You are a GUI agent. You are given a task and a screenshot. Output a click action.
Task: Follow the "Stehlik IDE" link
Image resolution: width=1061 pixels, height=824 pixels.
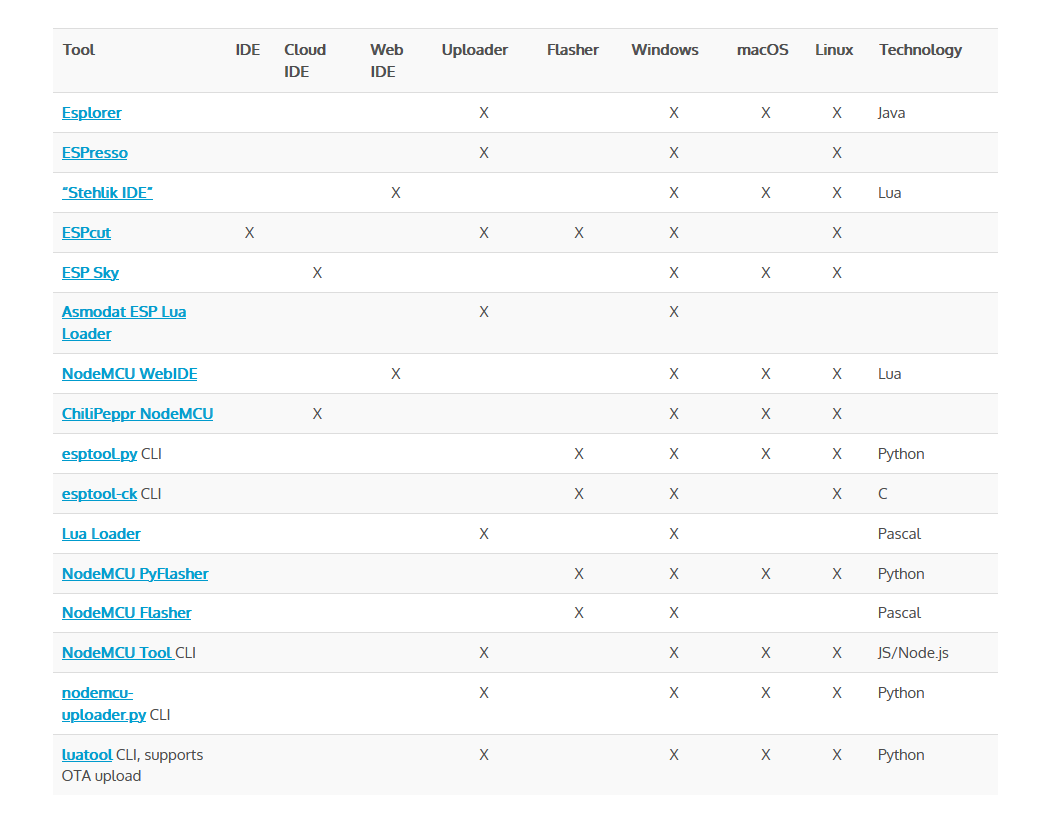pyautogui.click(x=107, y=193)
